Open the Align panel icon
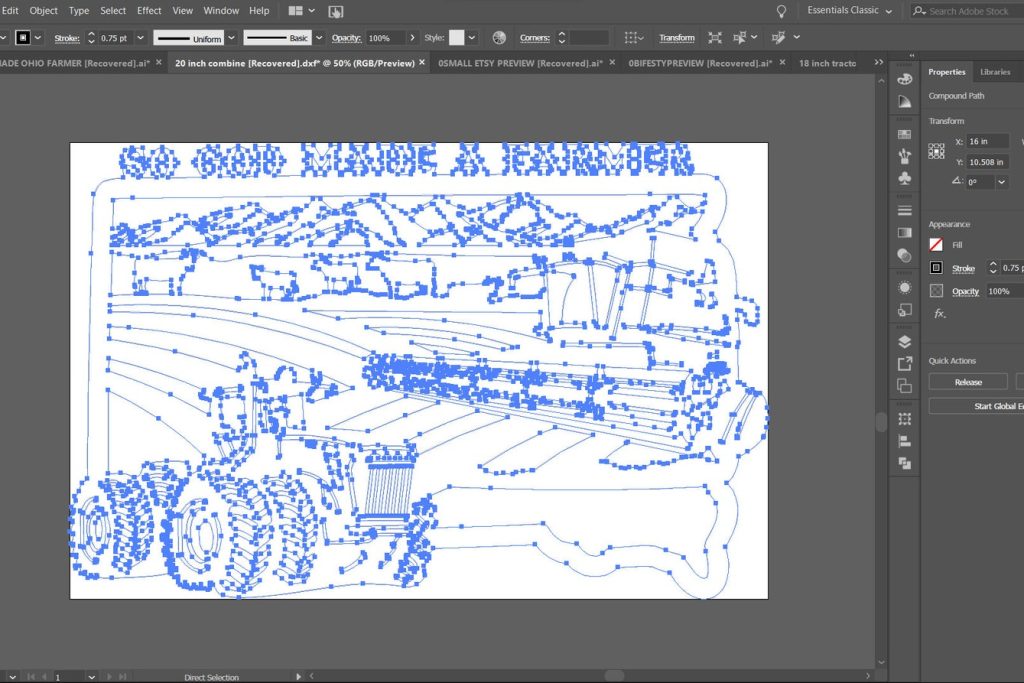Viewport: 1024px width, 683px height. coord(905,440)
